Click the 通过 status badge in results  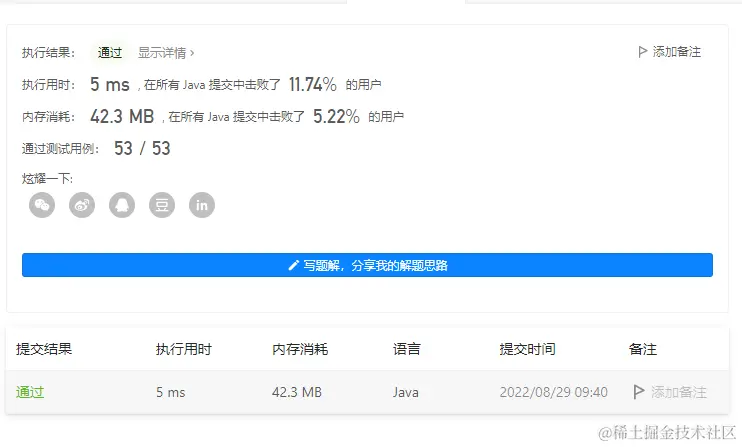pos(110,53)
